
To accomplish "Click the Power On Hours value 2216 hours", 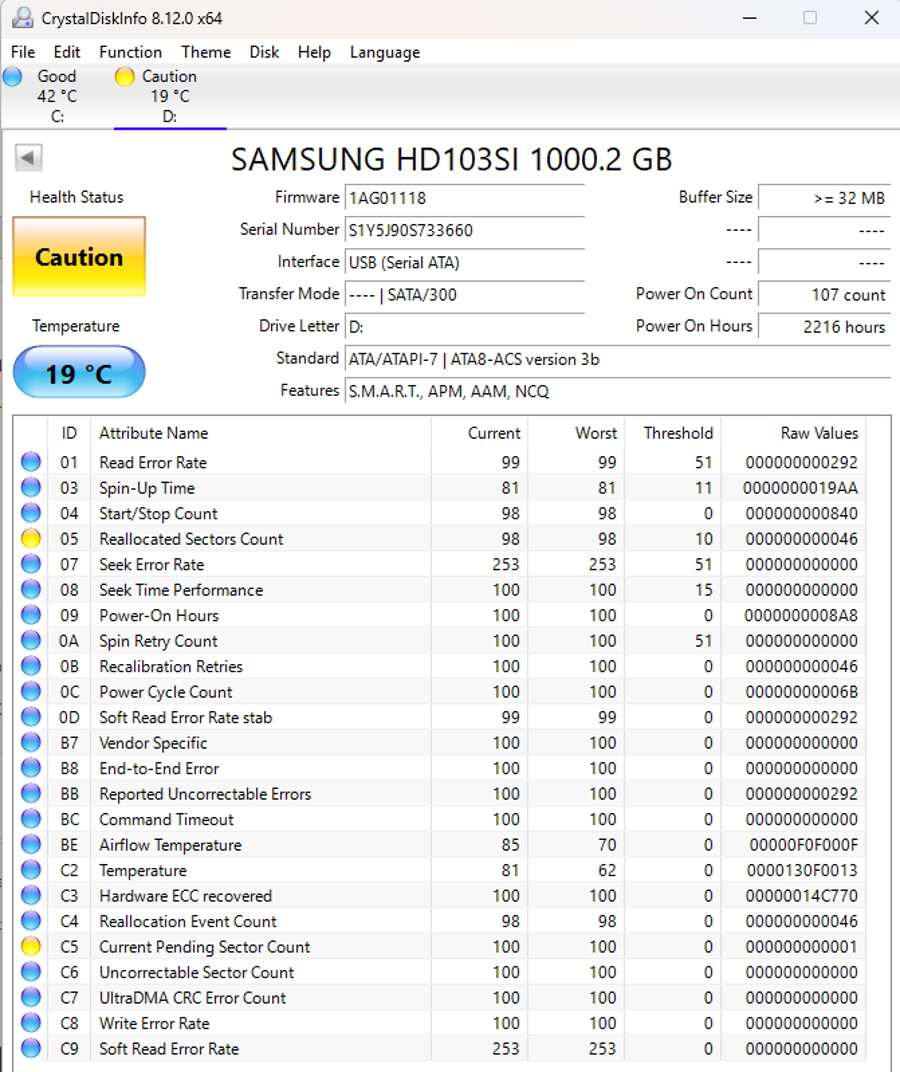I will pos(824,327).
